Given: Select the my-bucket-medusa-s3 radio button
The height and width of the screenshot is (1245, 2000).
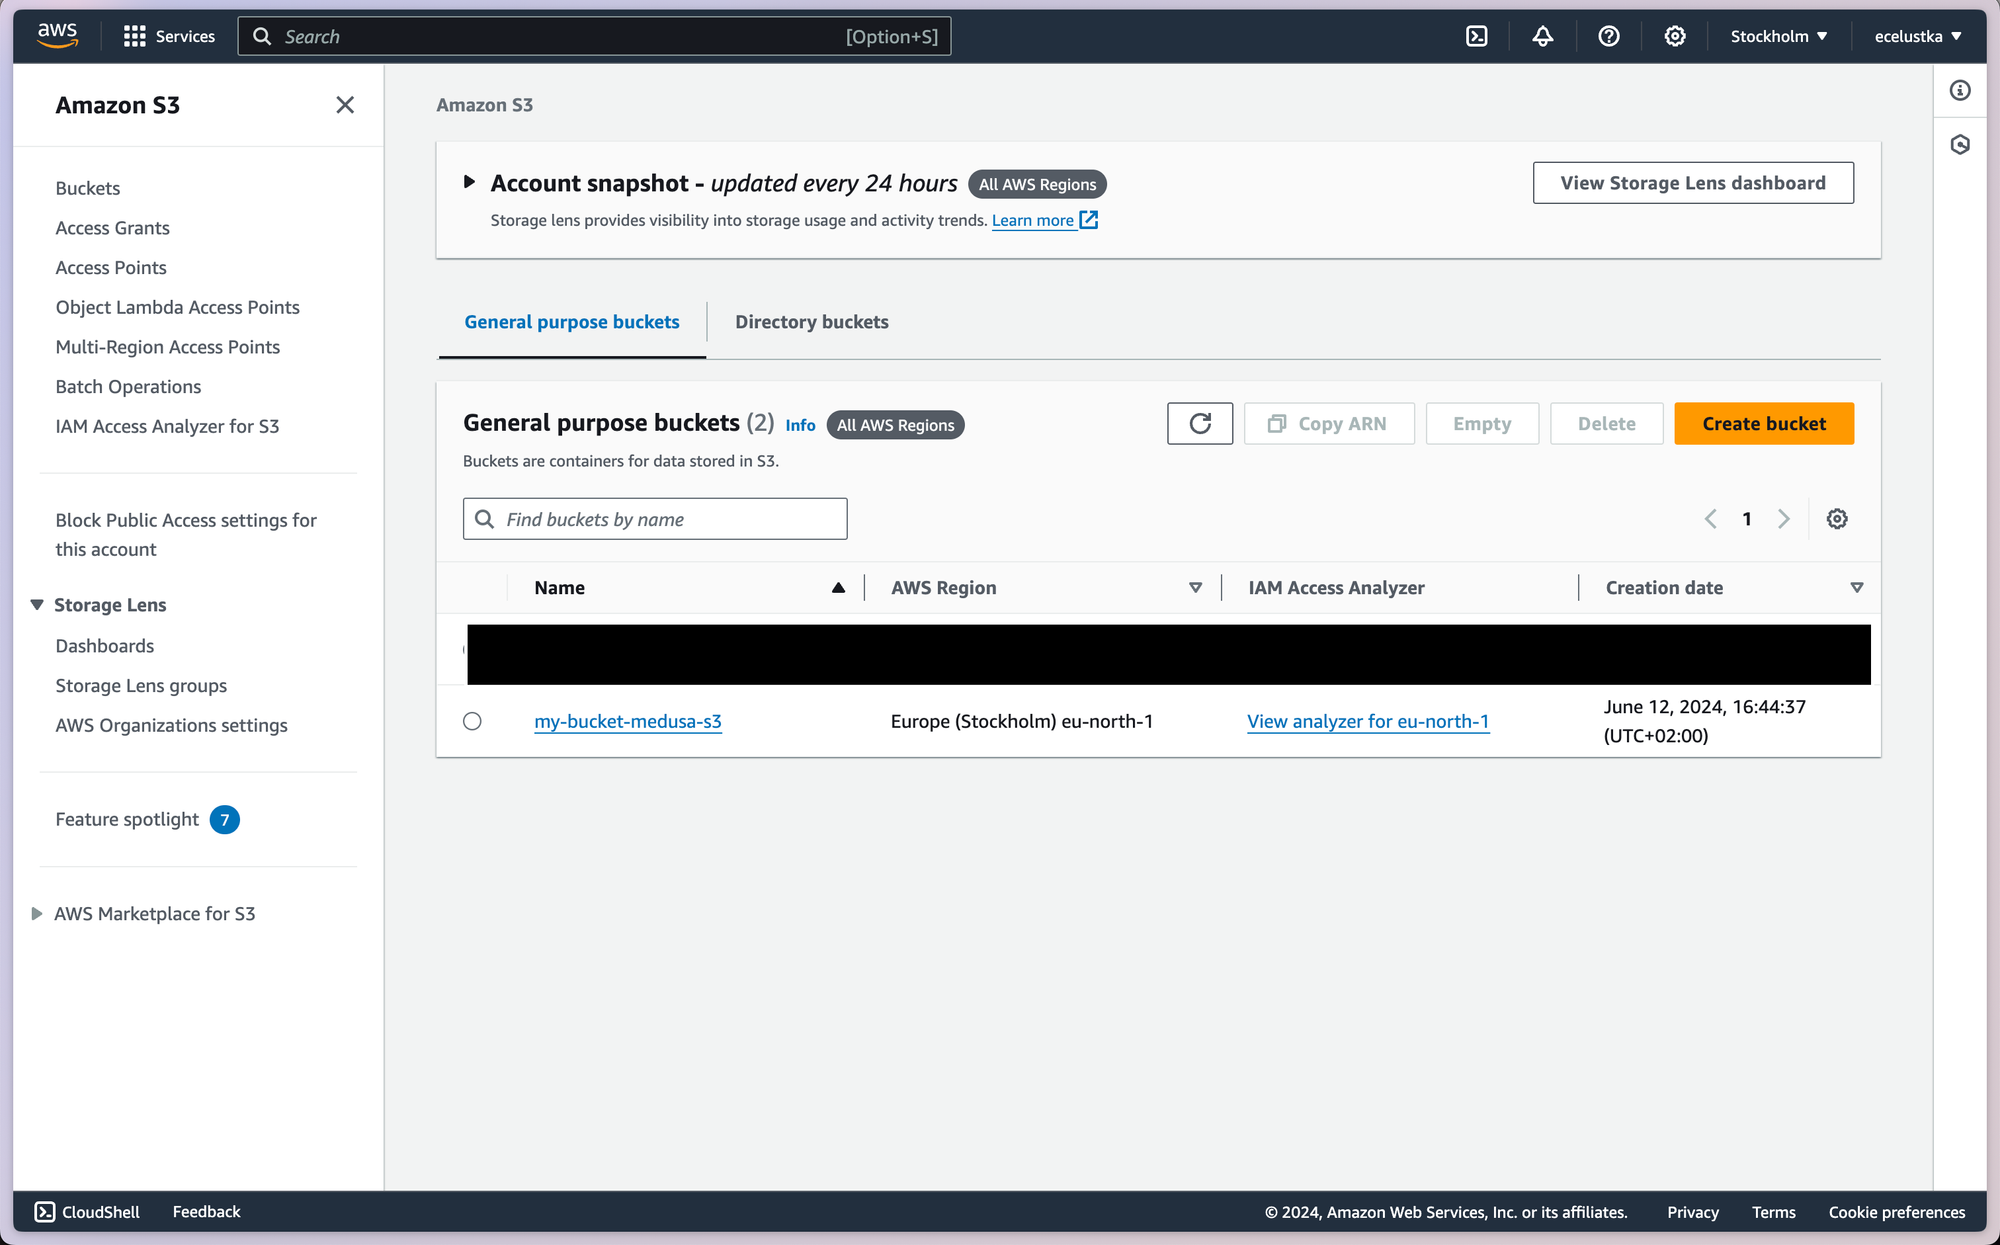Looking at the screenshot, I should (x=473, y=721).
